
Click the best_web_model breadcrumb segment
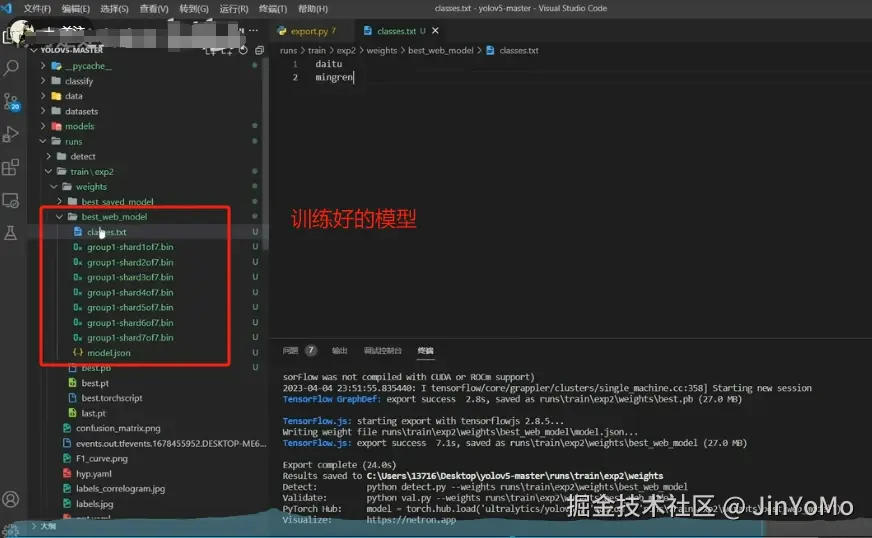click(440, 50)
